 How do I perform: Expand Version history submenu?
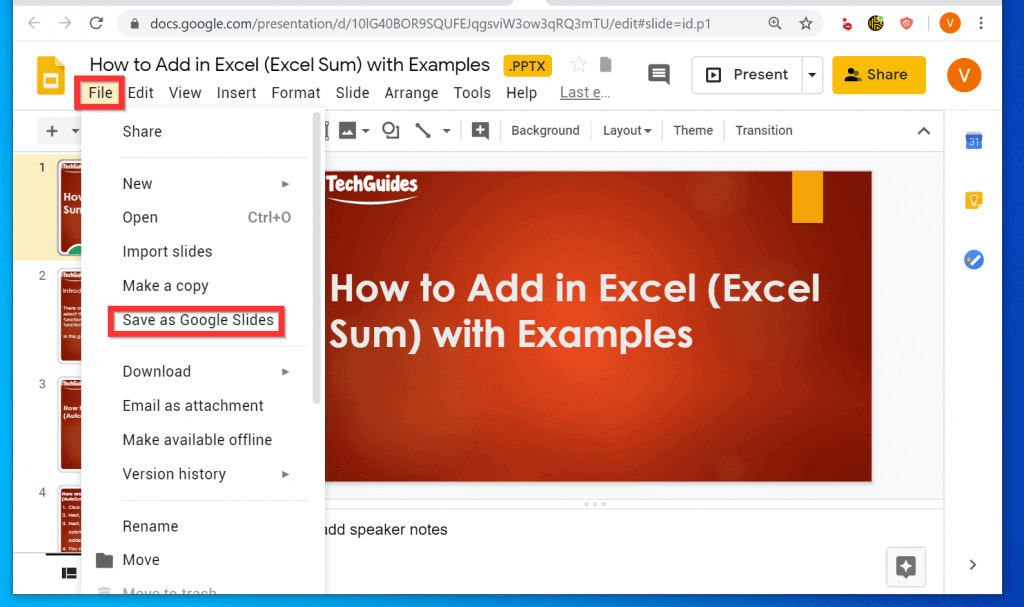(285, 474)
